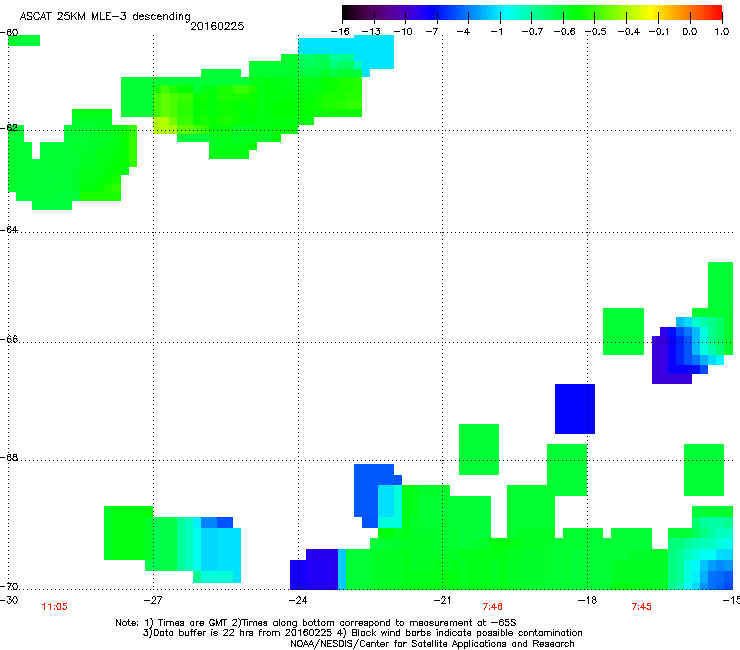Click the red time stamp 11:05

click(54, 607)
